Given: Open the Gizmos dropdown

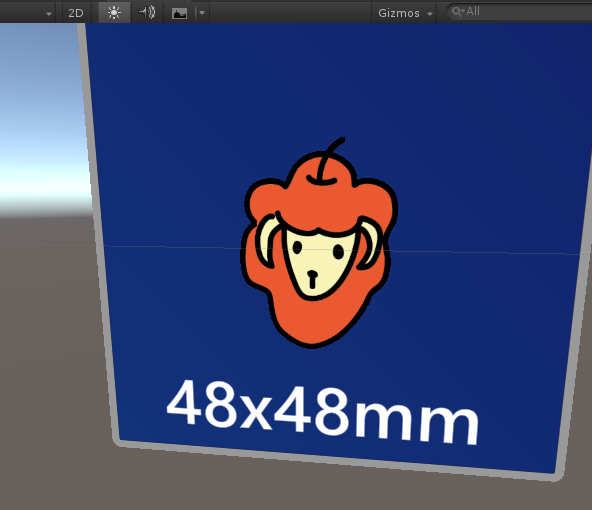Looking at the screenshot, I should [405, 13].
